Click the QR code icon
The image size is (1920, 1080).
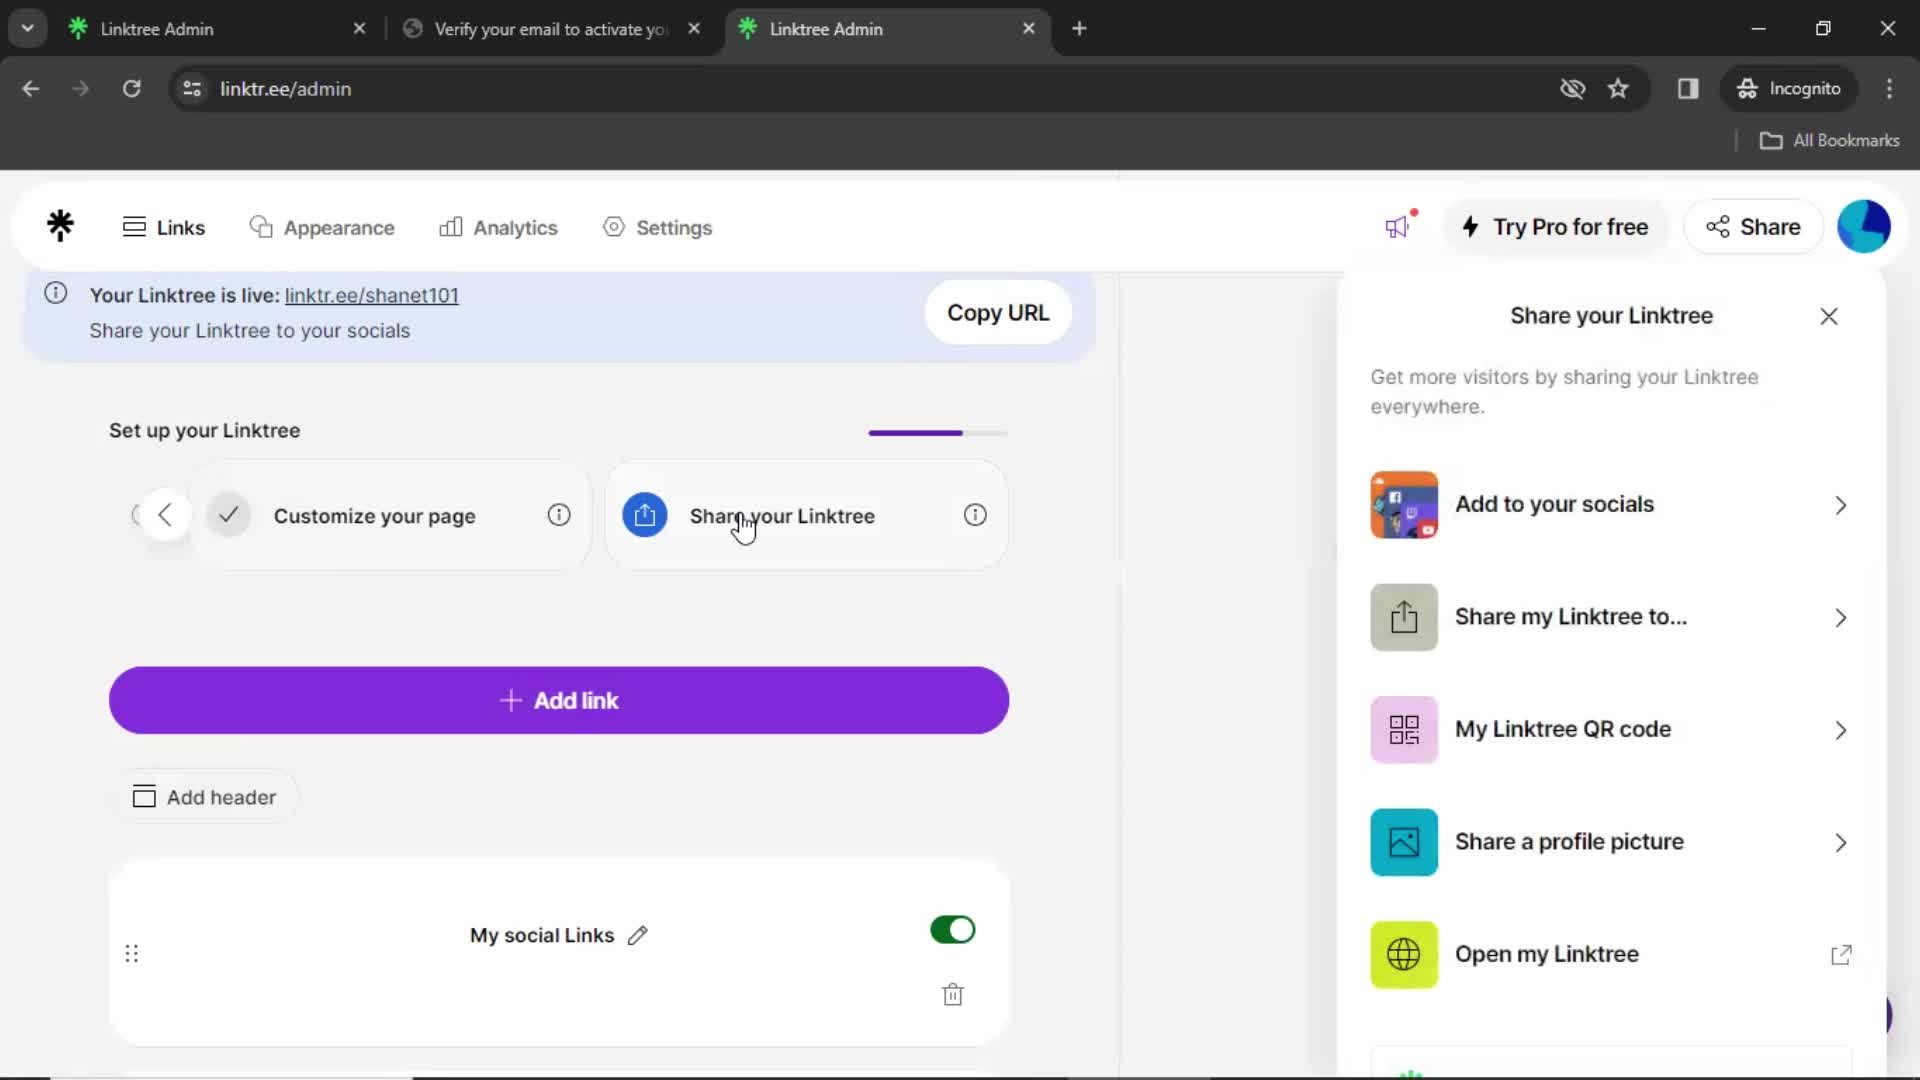coord(1404,730)
